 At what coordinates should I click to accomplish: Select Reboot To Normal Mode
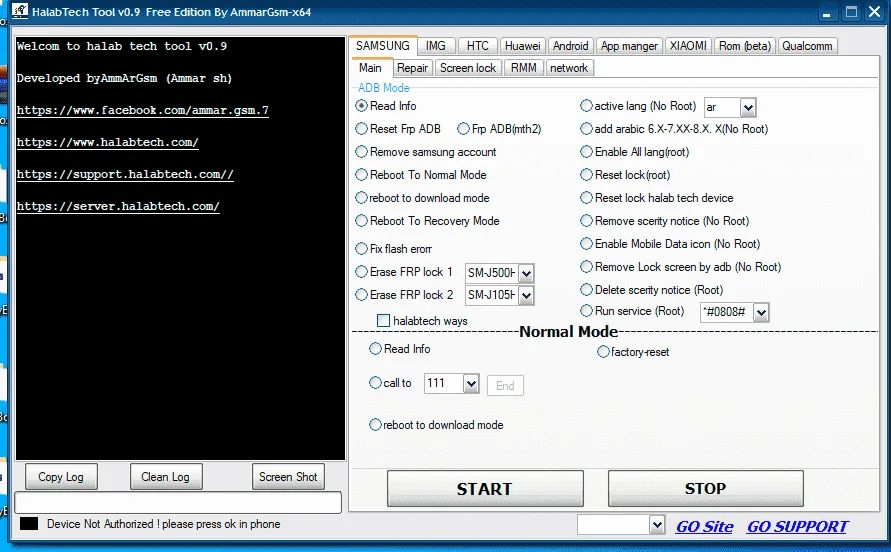point(361,175)
